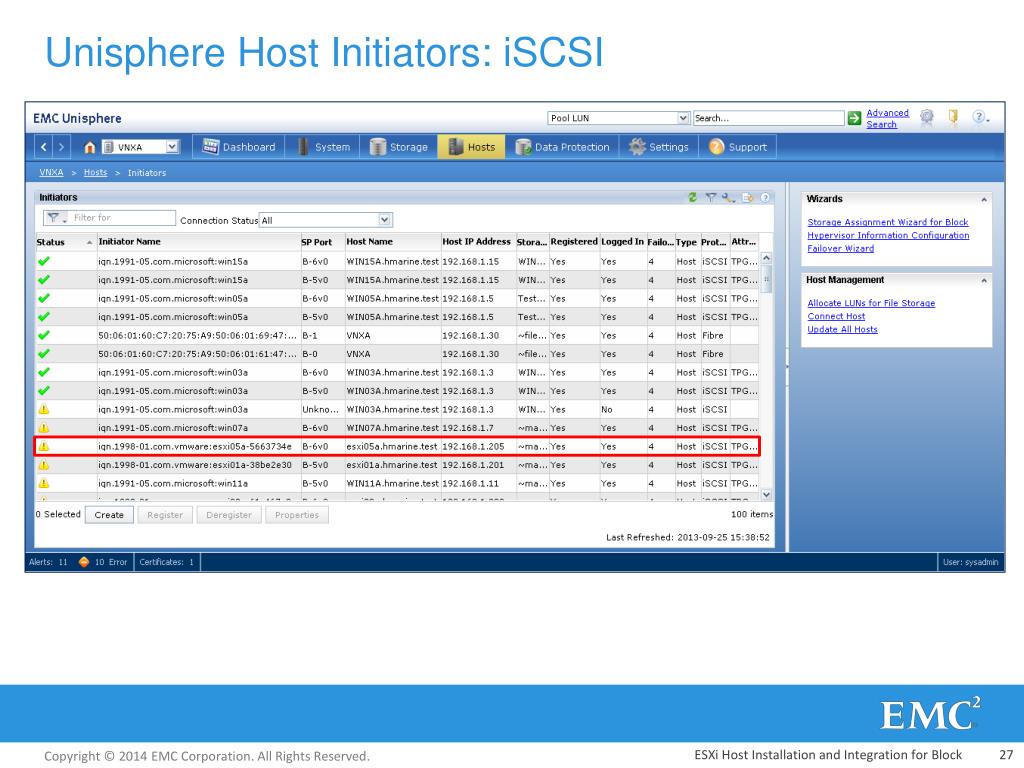This screenshot has width=1024, height=768.
Task: Click the funnel icon in Filter for box
Action: [55, 217]
